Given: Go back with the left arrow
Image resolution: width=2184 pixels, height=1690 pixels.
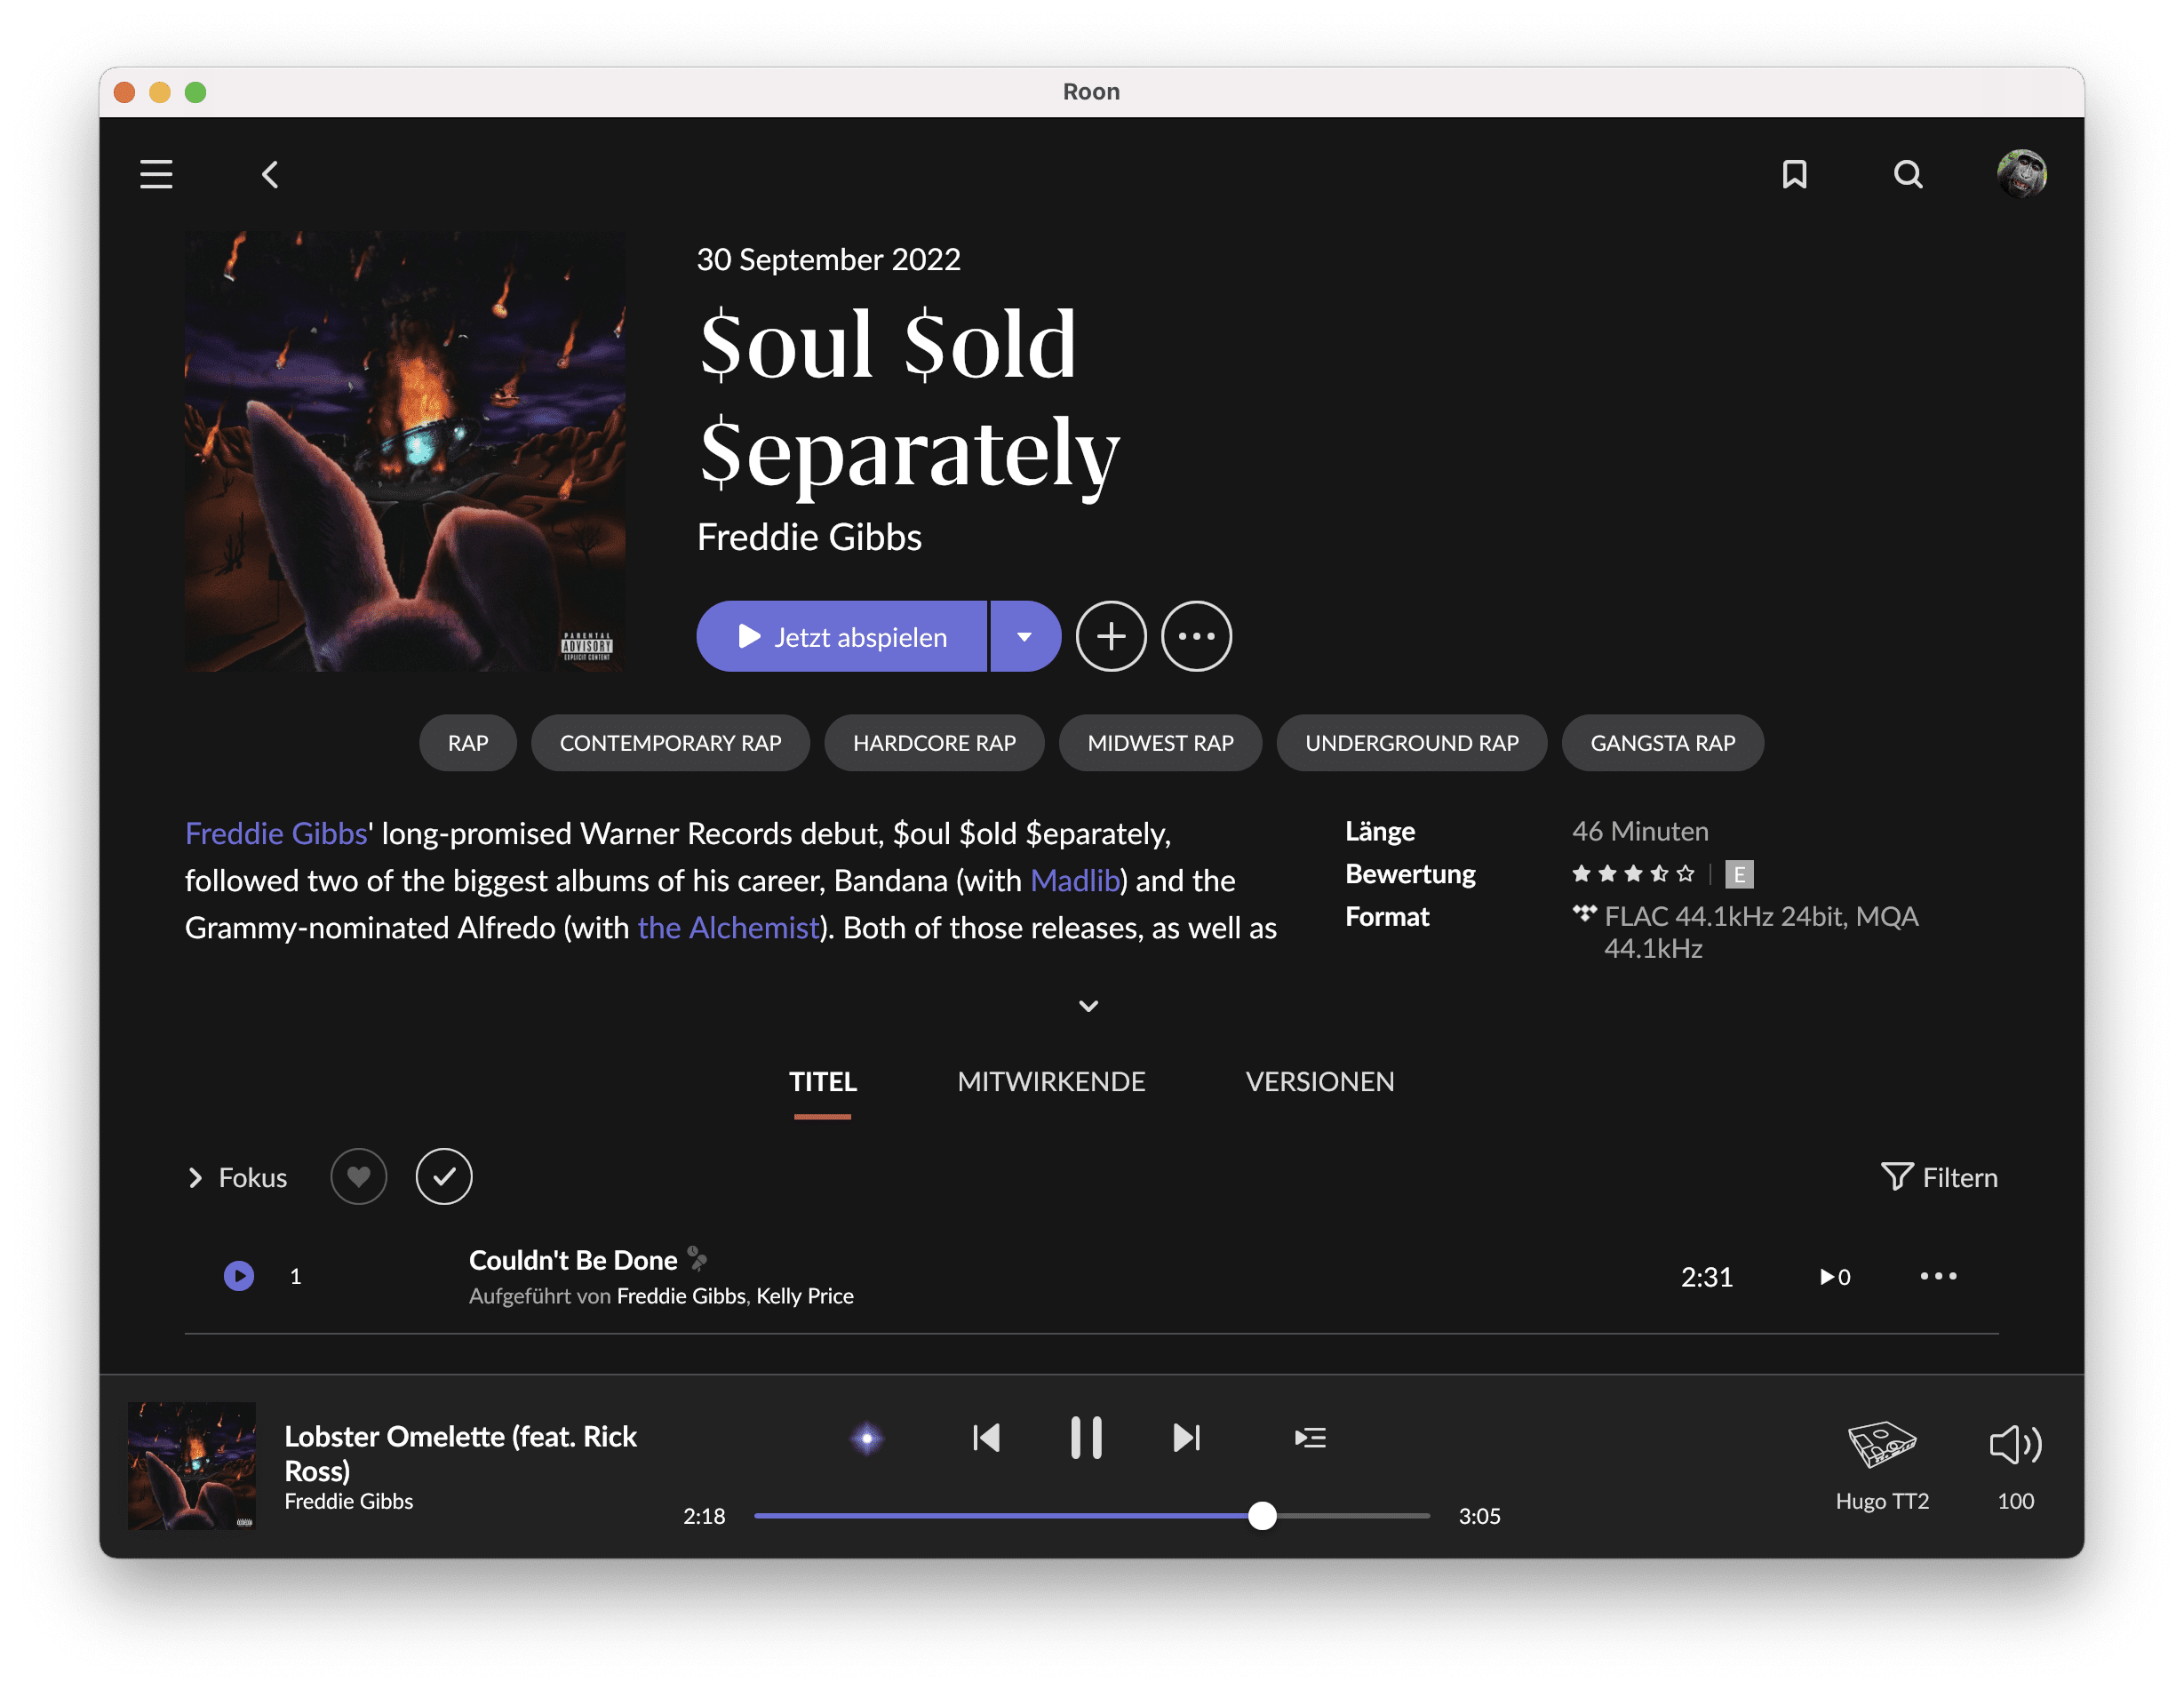Looking at the screenshot, I should point(270,175).
